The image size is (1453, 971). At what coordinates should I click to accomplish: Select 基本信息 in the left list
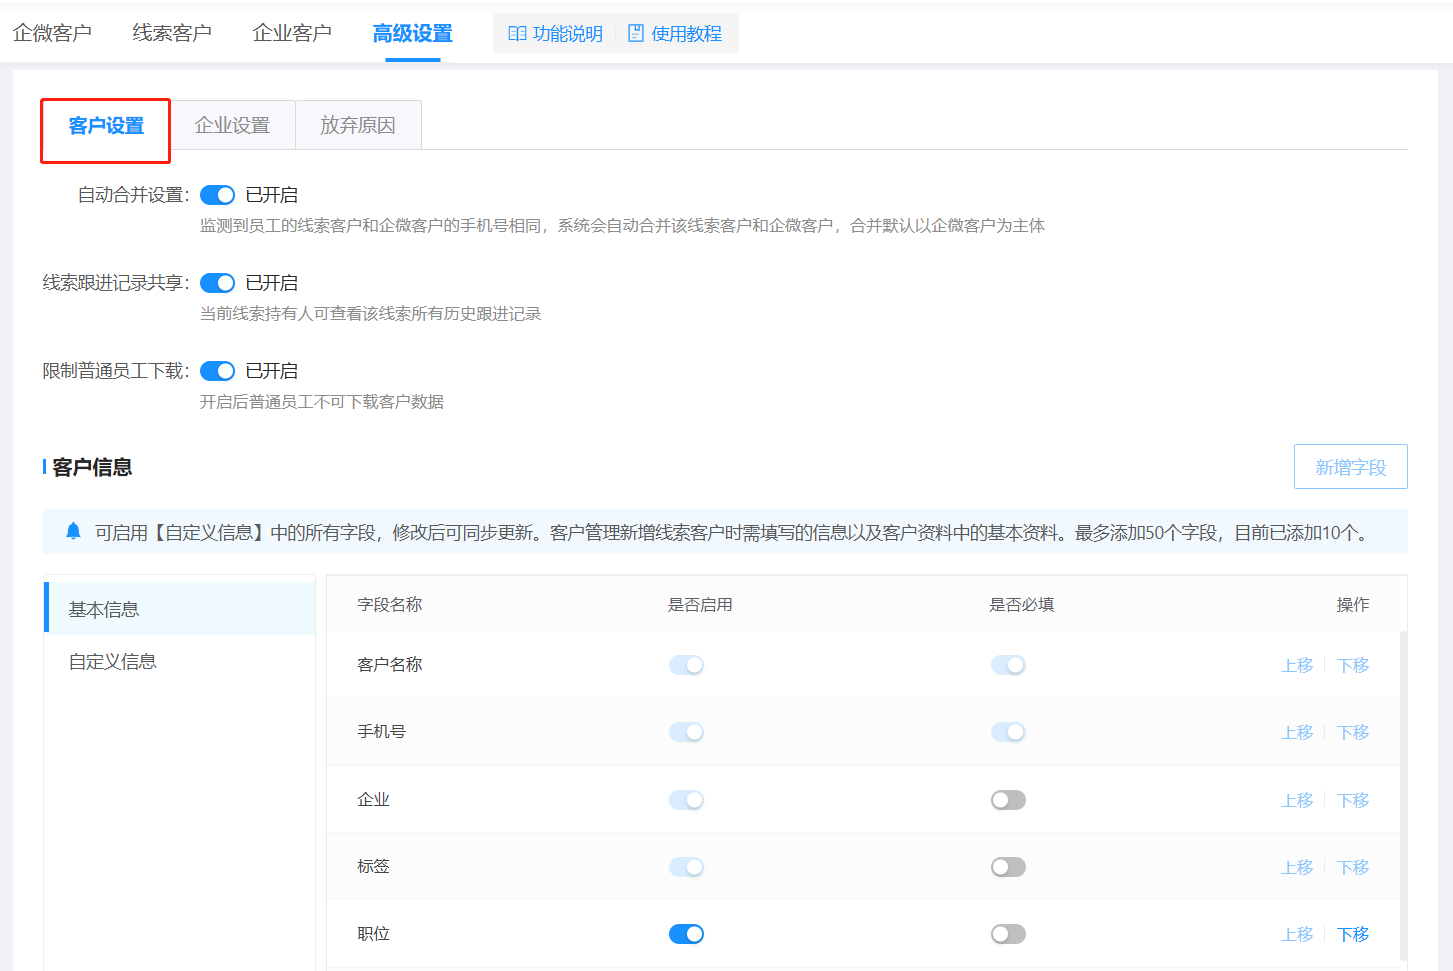tap(104, 610)
